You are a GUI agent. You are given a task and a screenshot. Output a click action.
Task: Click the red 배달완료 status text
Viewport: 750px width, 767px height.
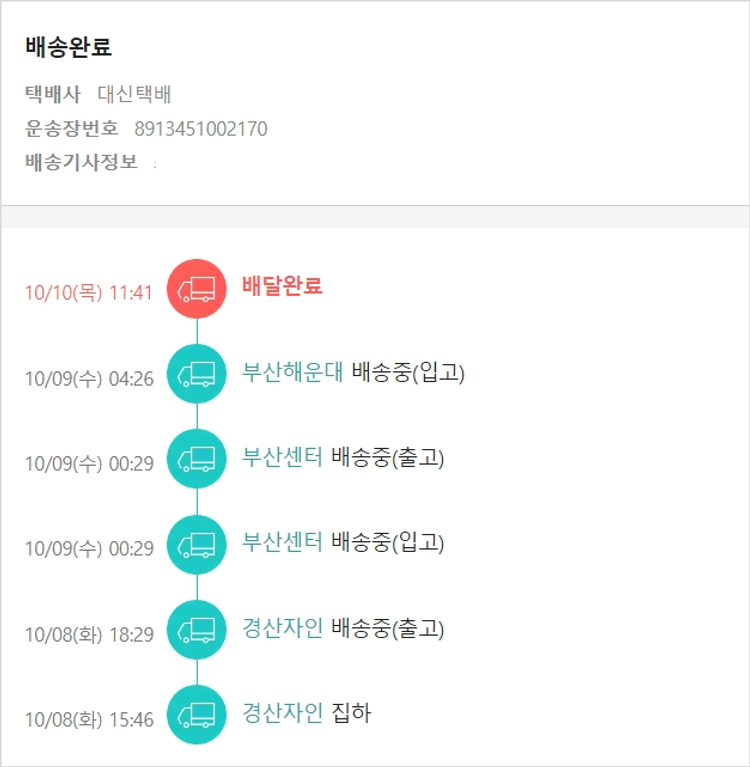pos(282,286)
